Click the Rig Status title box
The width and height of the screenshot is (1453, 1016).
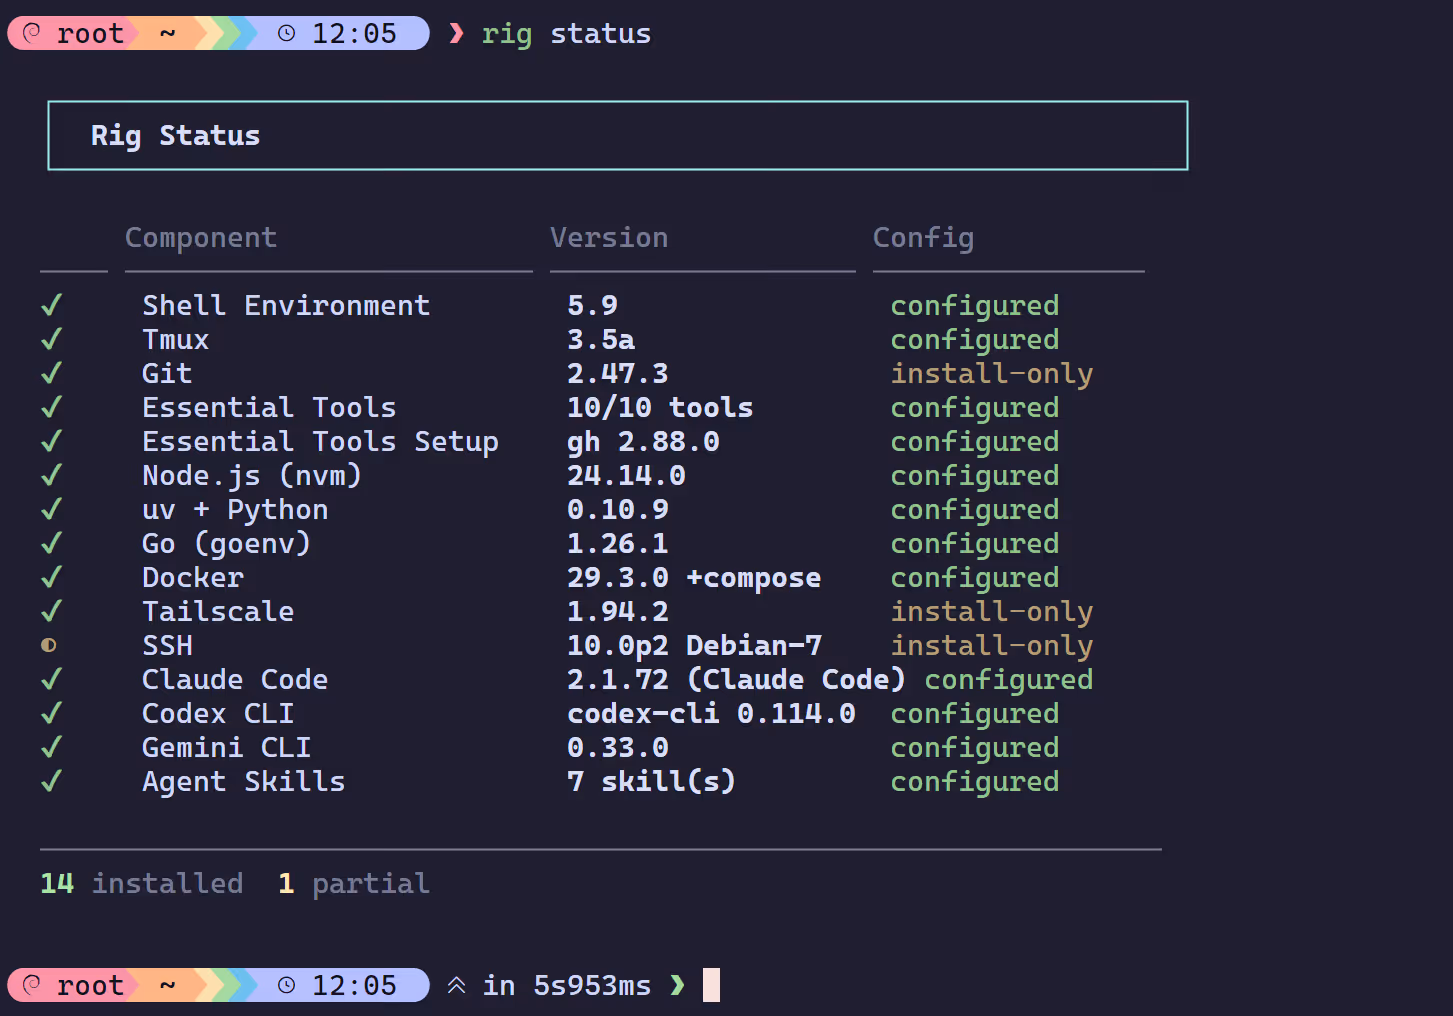617,136
